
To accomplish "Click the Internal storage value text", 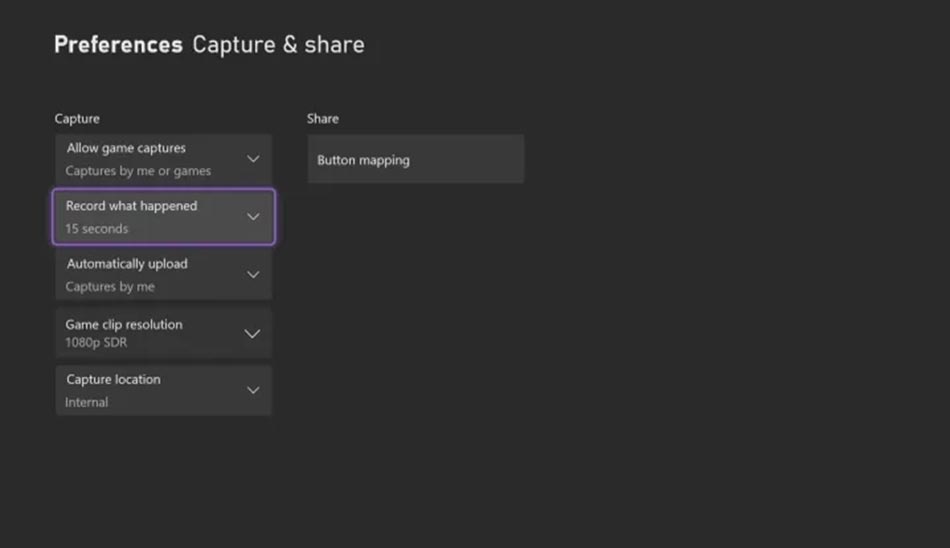I will tap(87, 402).
